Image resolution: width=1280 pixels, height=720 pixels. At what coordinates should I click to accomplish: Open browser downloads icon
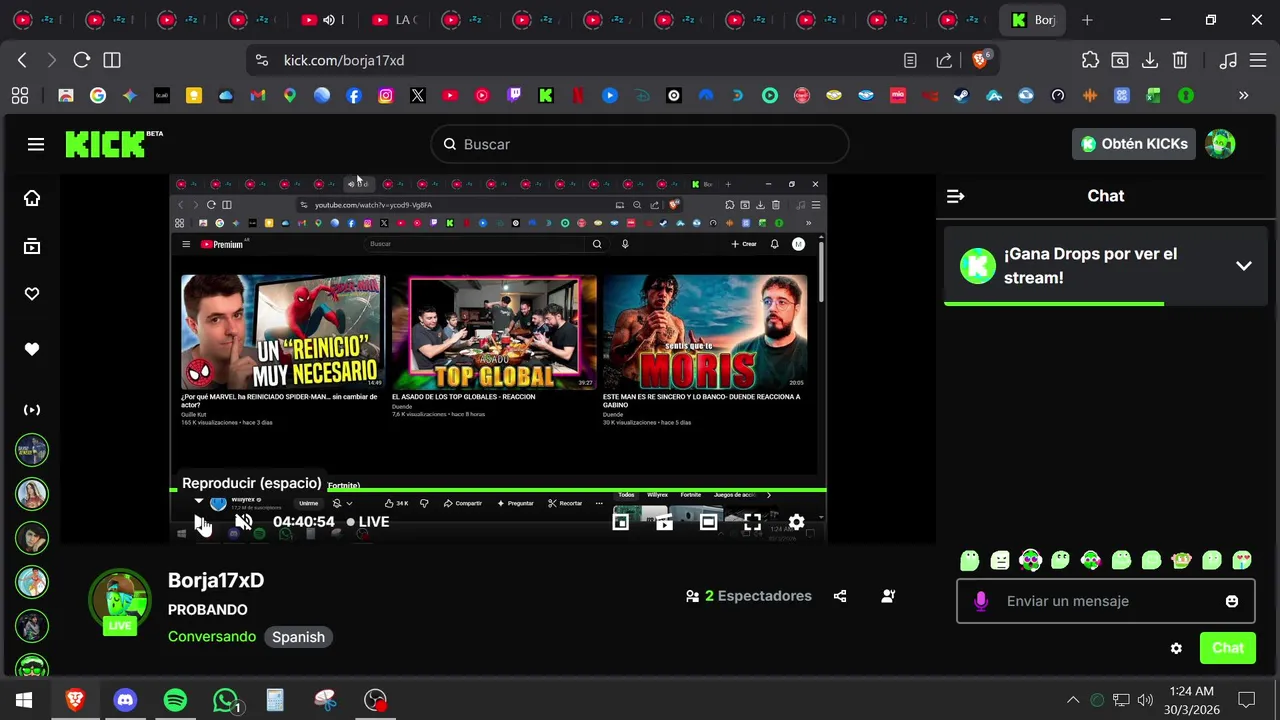coord(1150,60)
